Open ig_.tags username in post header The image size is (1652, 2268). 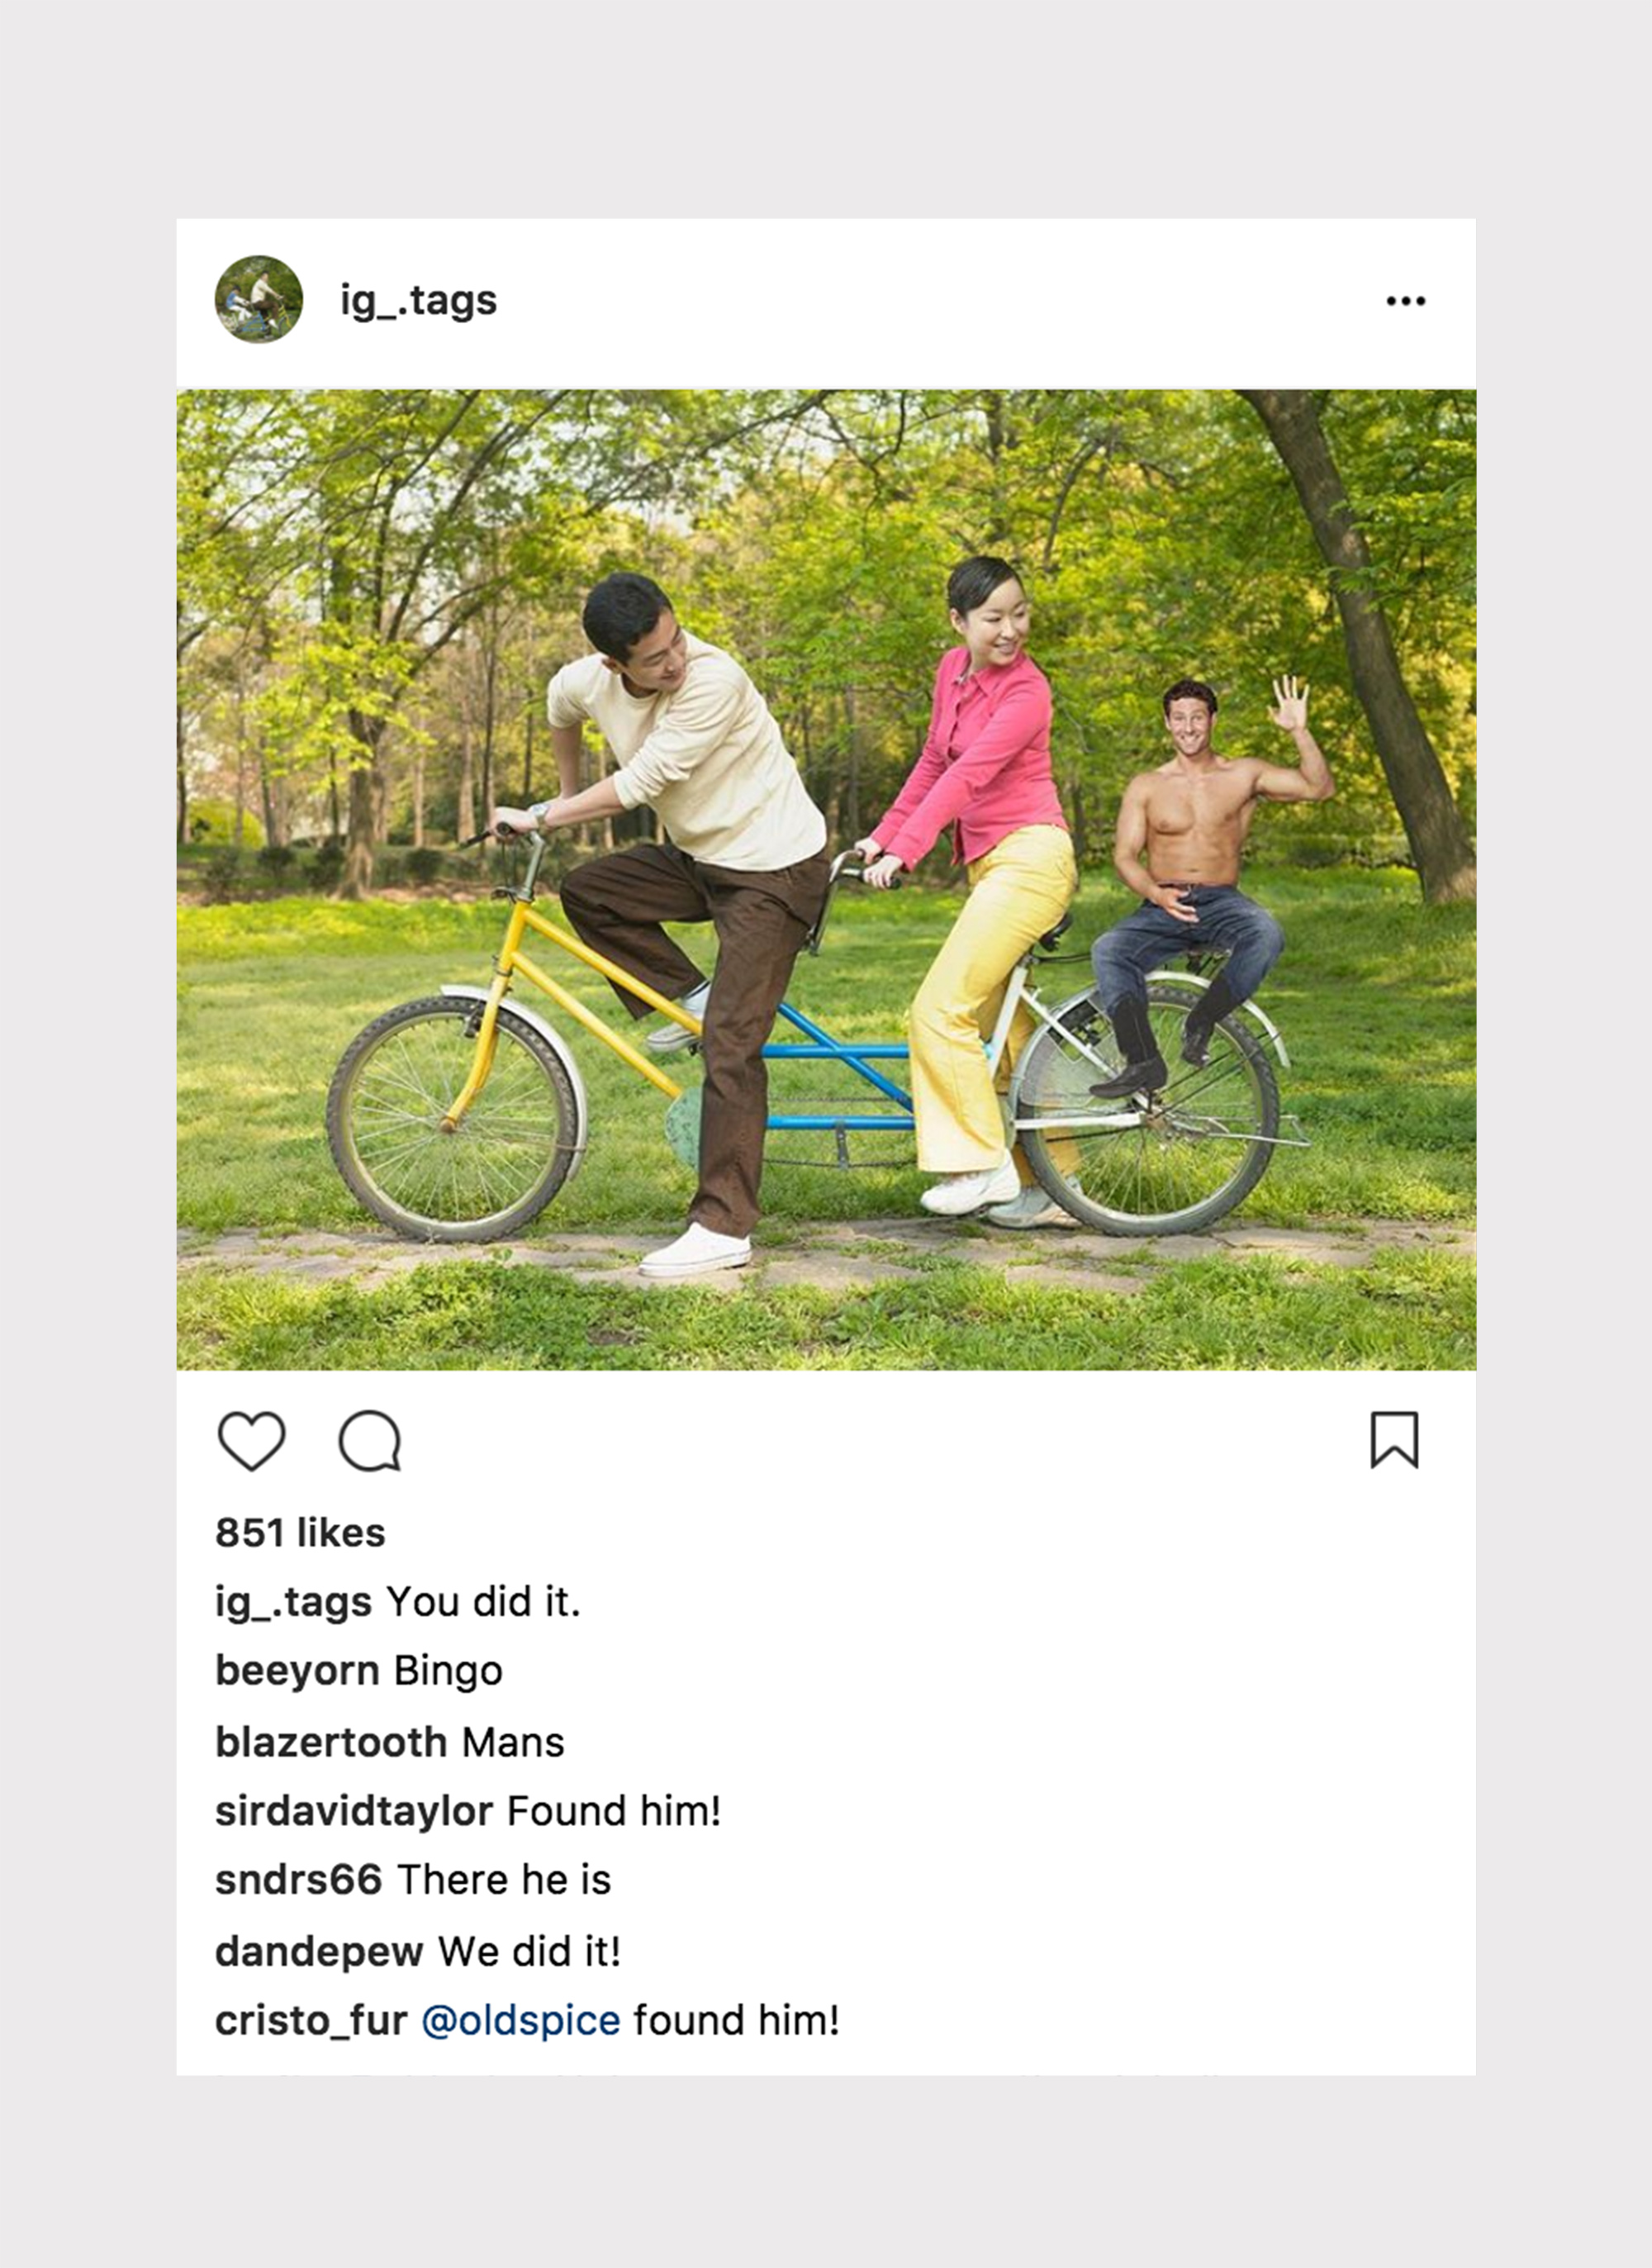pyautogui.click(x=419, y=301)
